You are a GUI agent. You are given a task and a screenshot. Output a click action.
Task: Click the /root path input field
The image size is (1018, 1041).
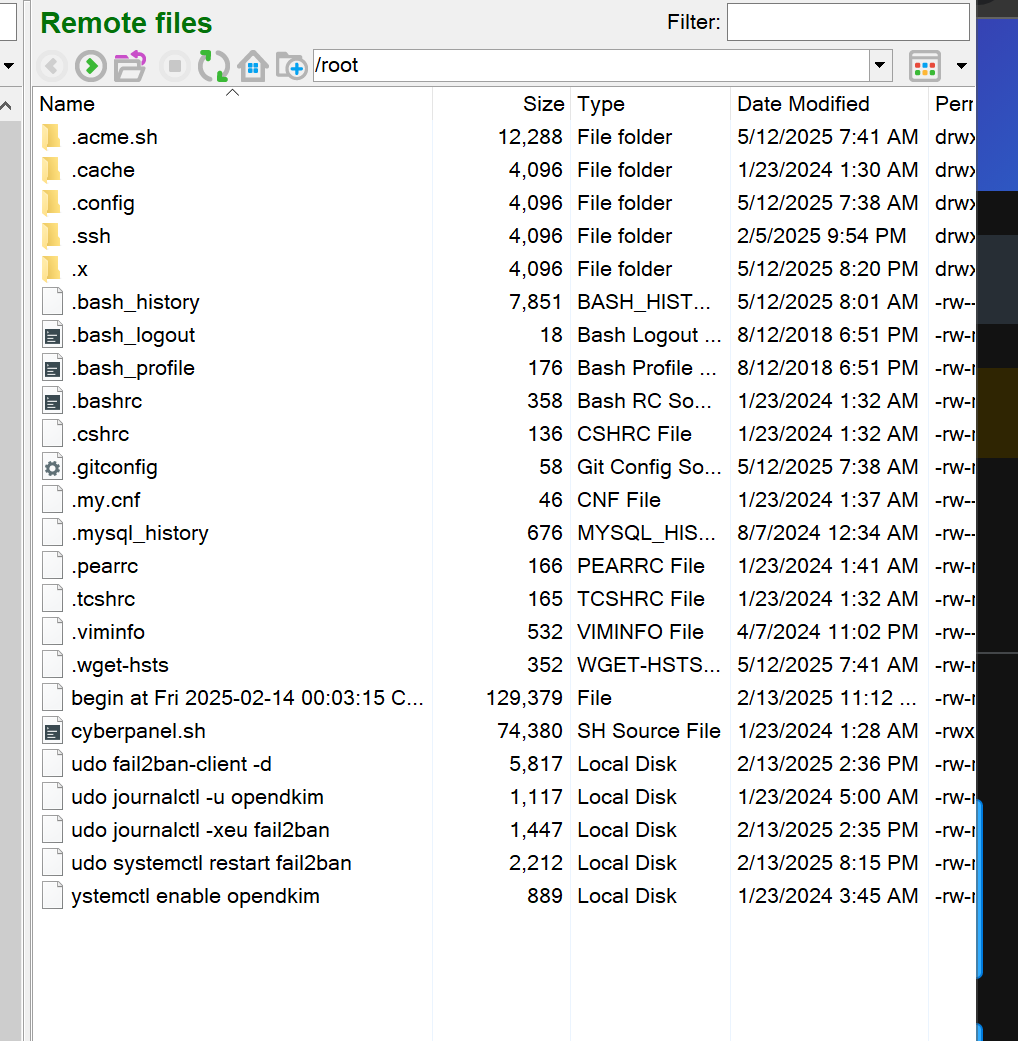pyautogui.click(x=591, y=65)
